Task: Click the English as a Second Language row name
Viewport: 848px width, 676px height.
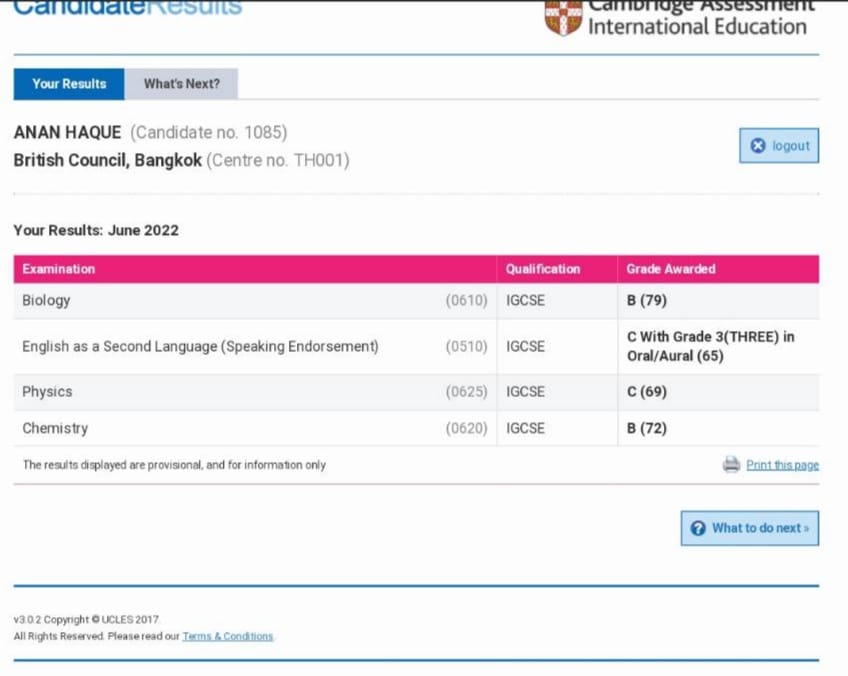Action: 200,347
